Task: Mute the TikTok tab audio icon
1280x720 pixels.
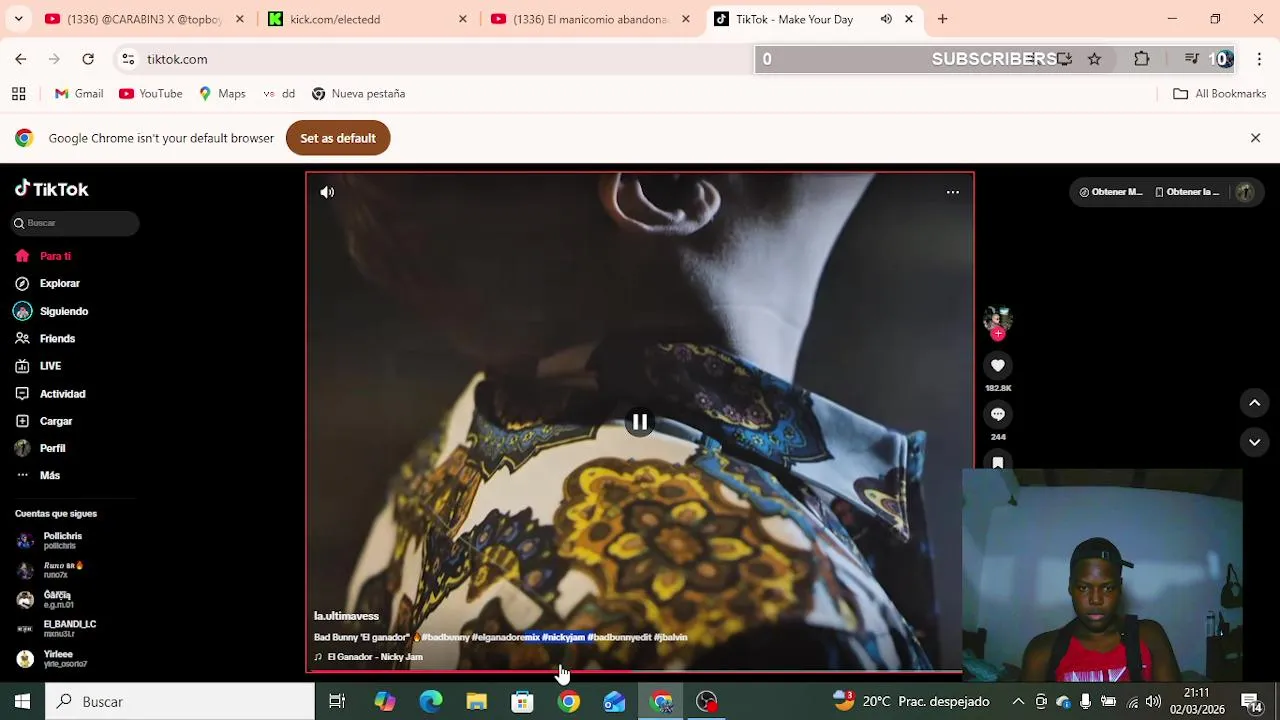Action: coord(886,19)
